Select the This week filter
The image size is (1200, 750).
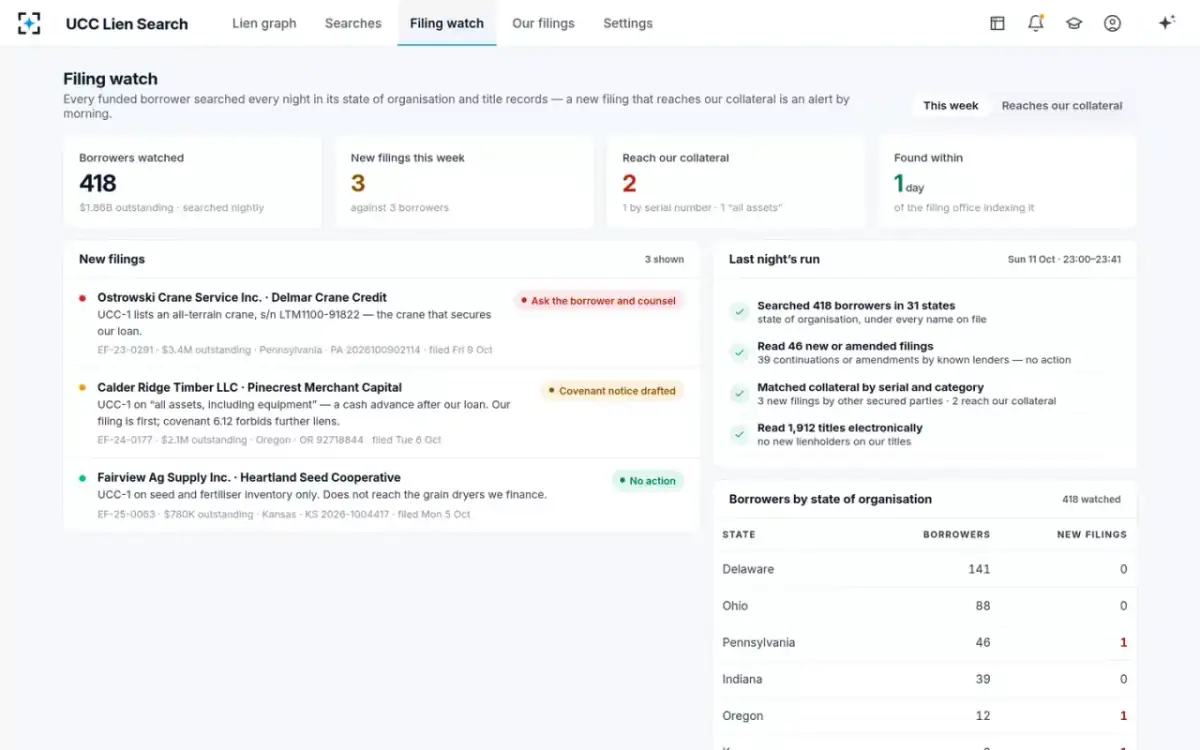pyautogui.click(x=951, y=106)
